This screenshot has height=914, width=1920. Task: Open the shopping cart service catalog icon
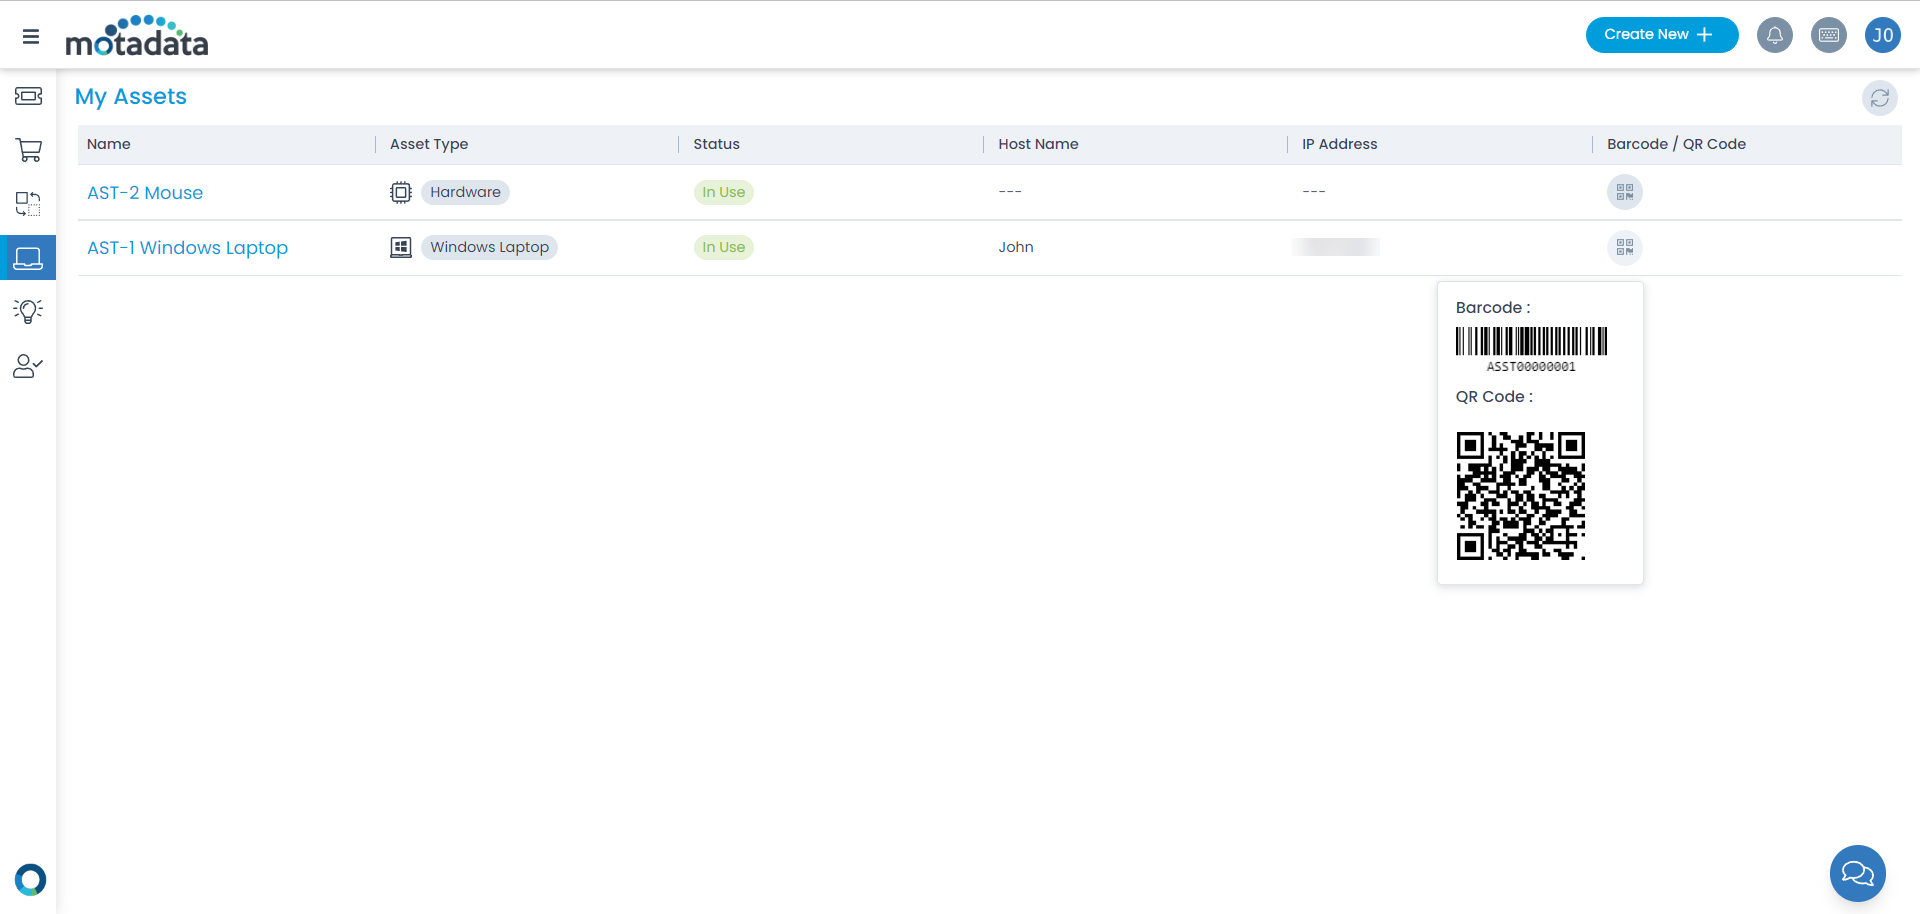pos(28,150)
